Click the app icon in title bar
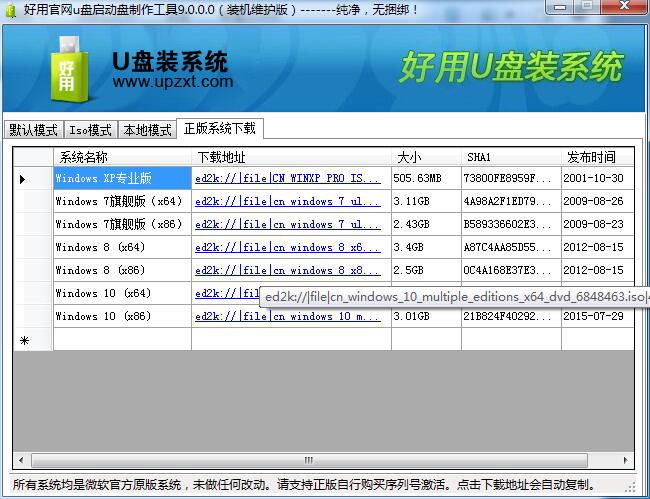The image size is (650, 499). click(11, 10)
